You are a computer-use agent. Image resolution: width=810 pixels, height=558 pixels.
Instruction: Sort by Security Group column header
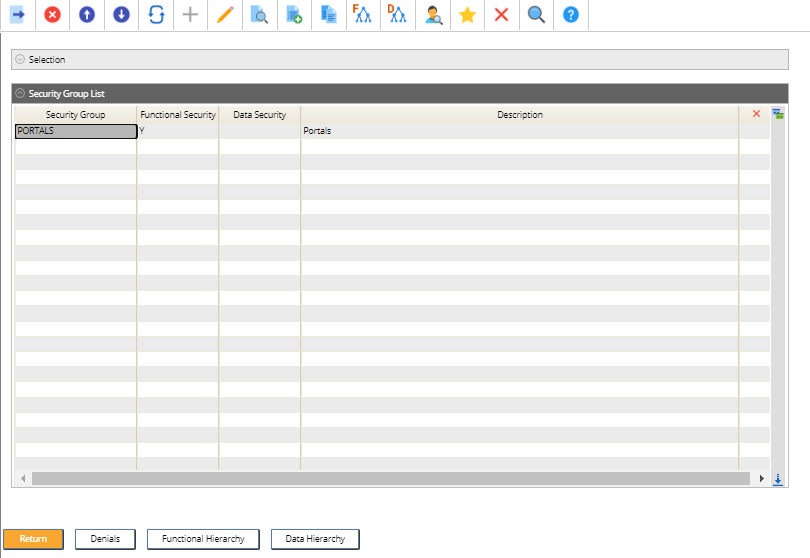click(75, 115)
